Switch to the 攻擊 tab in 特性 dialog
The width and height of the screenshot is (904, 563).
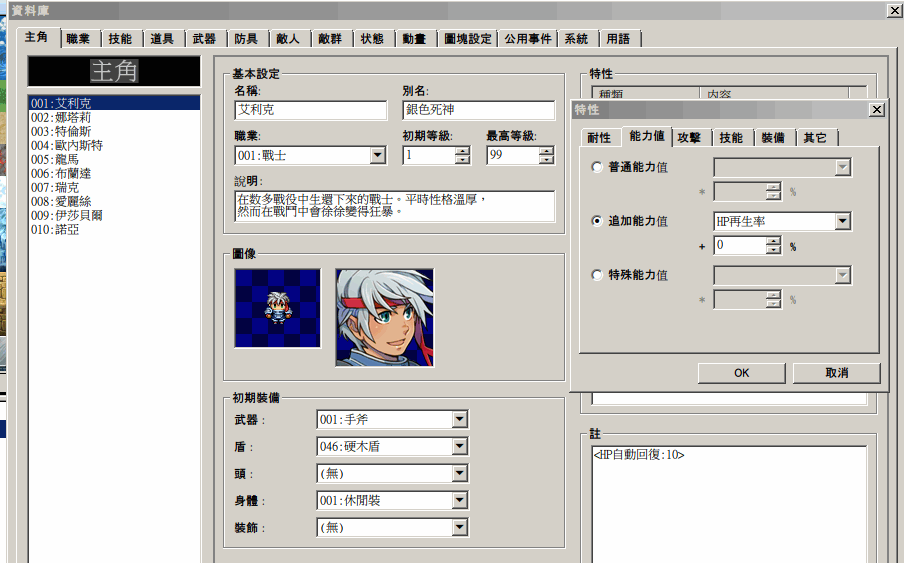point(689,138)
